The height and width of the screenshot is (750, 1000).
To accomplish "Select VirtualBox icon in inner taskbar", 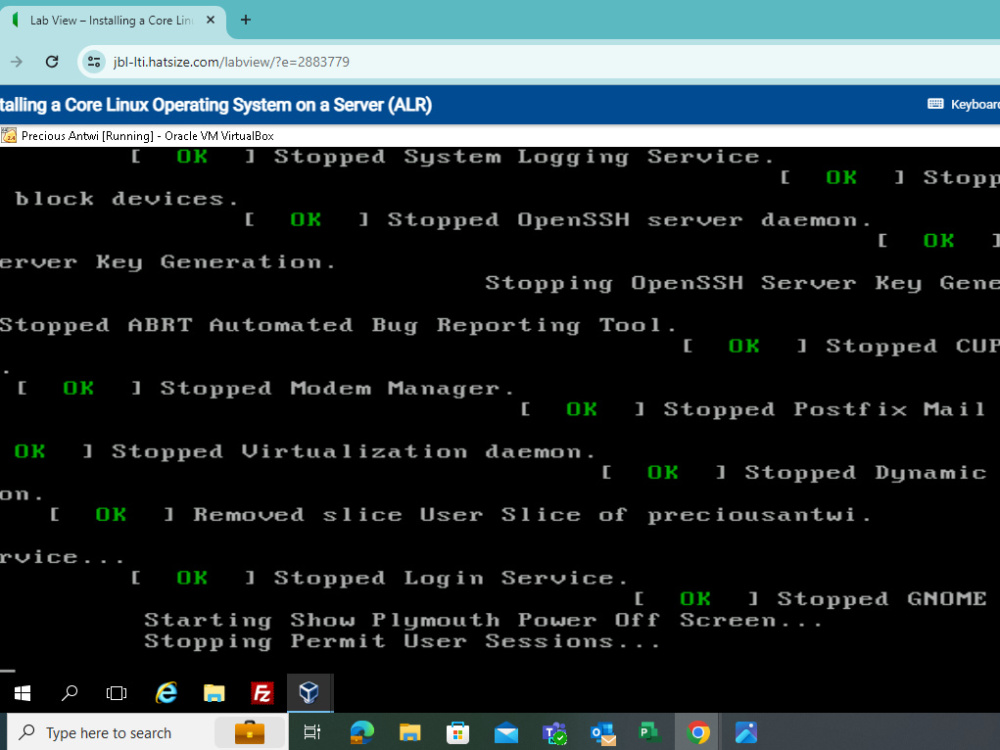I will tap(309, 693).
